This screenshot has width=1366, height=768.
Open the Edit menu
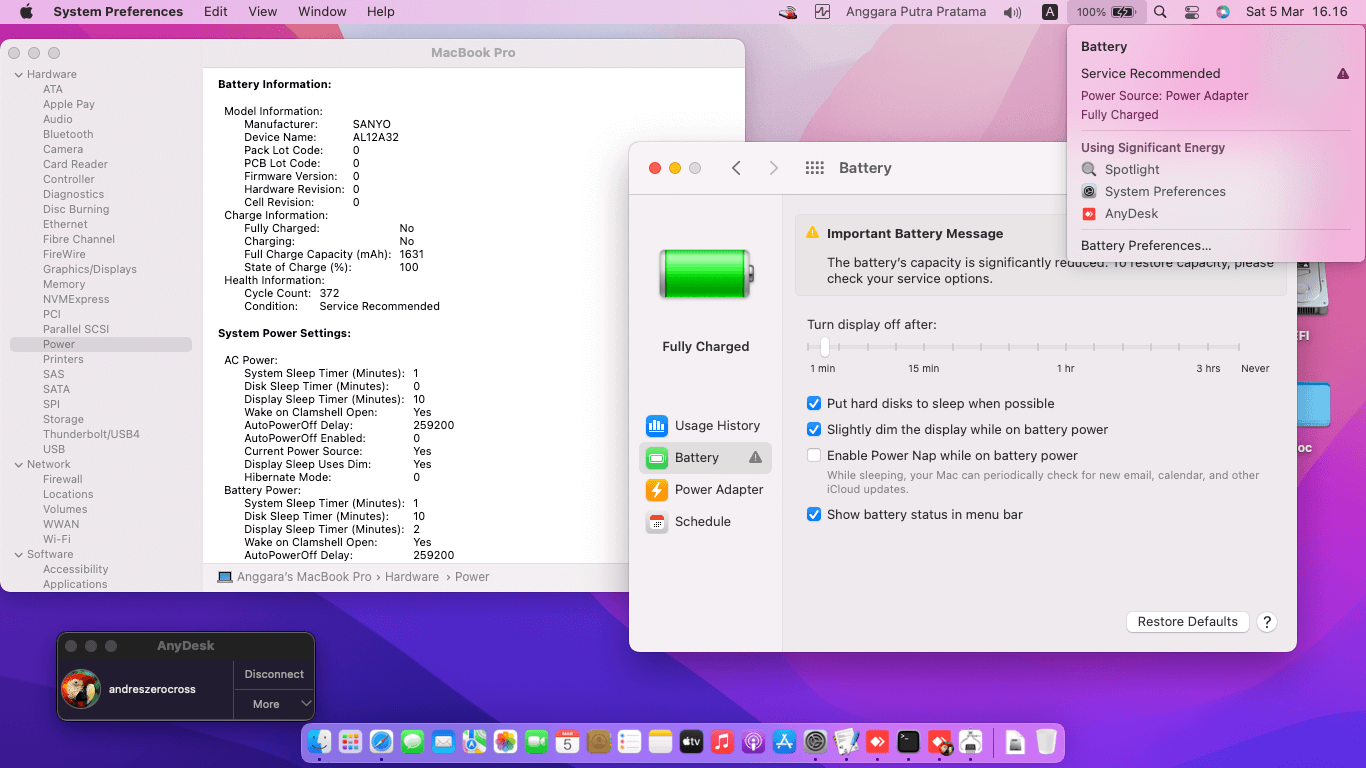click(x=215, y=12)
